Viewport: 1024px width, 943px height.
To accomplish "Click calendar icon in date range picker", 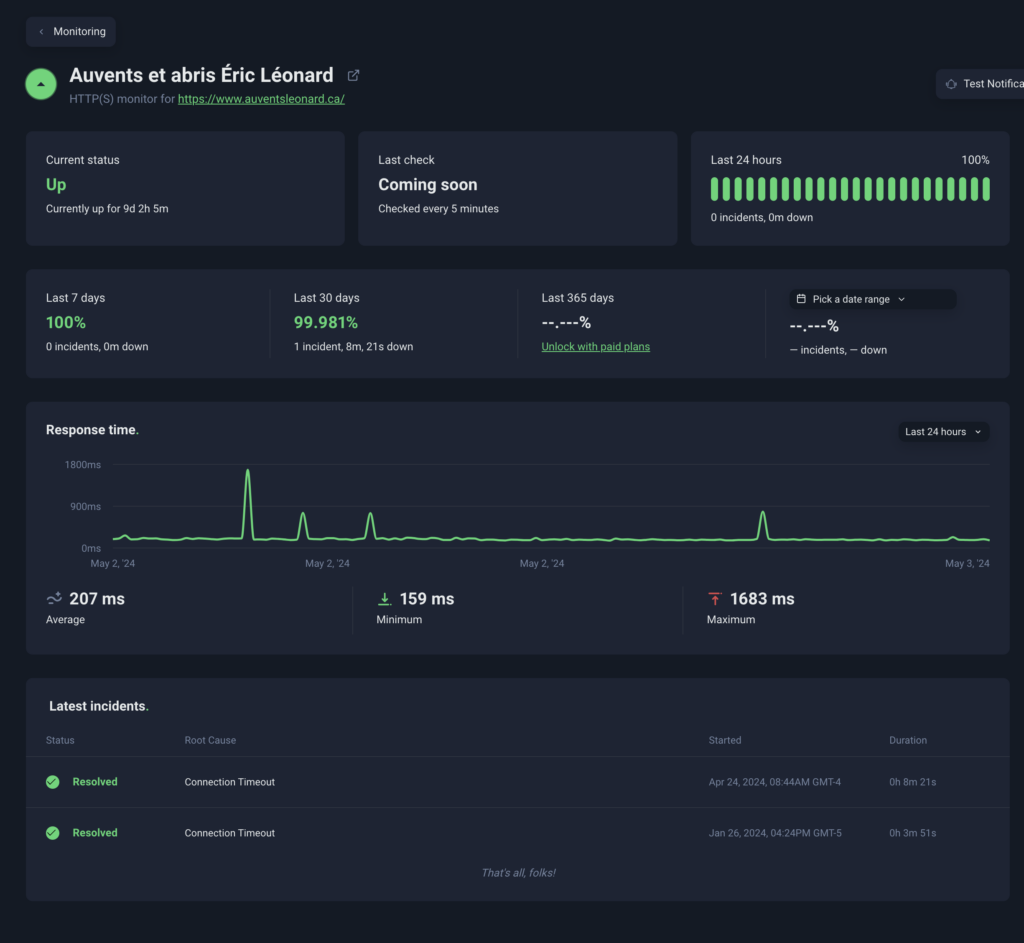I will pyautogui.click(x=801, y=299).
